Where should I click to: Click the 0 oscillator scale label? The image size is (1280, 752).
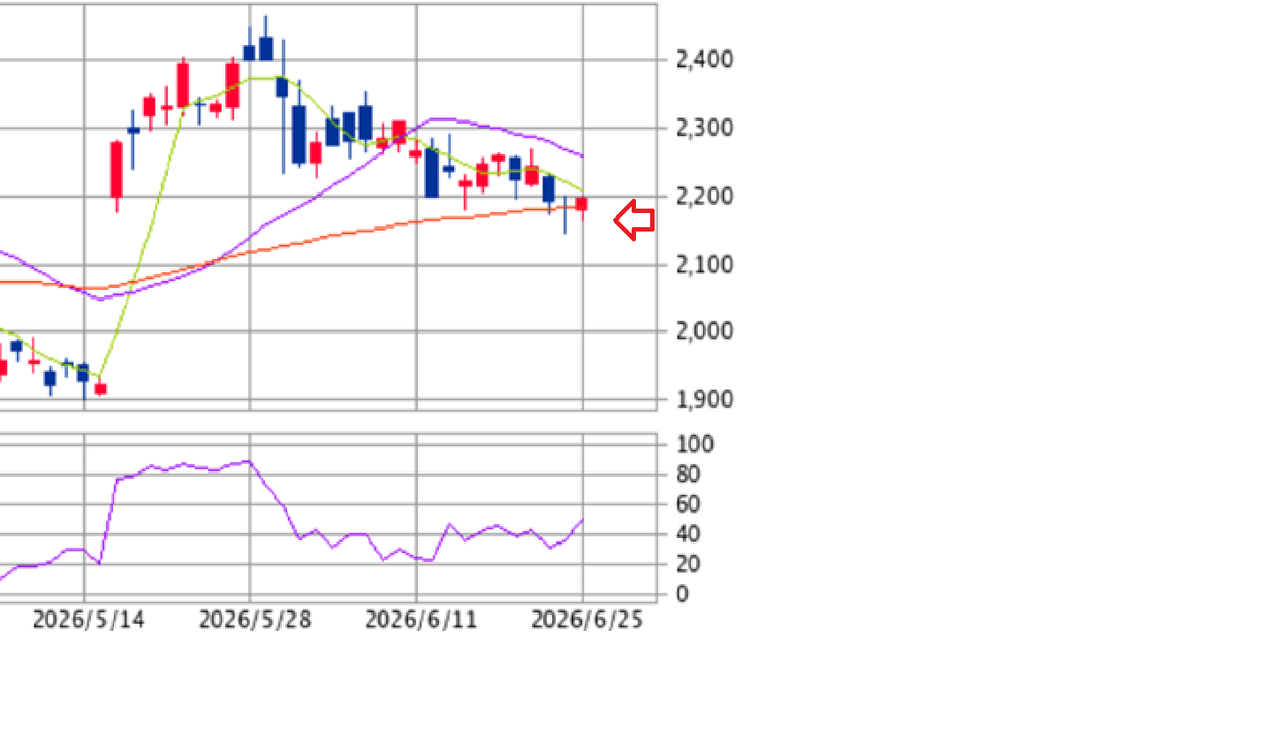pos(682,594)
